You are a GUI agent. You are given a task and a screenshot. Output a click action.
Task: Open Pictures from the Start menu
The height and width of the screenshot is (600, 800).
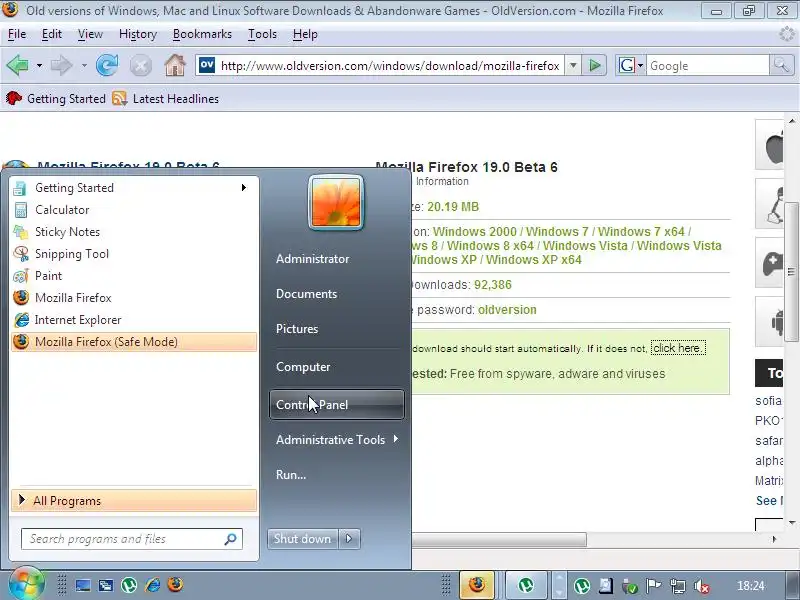point(337,329)
